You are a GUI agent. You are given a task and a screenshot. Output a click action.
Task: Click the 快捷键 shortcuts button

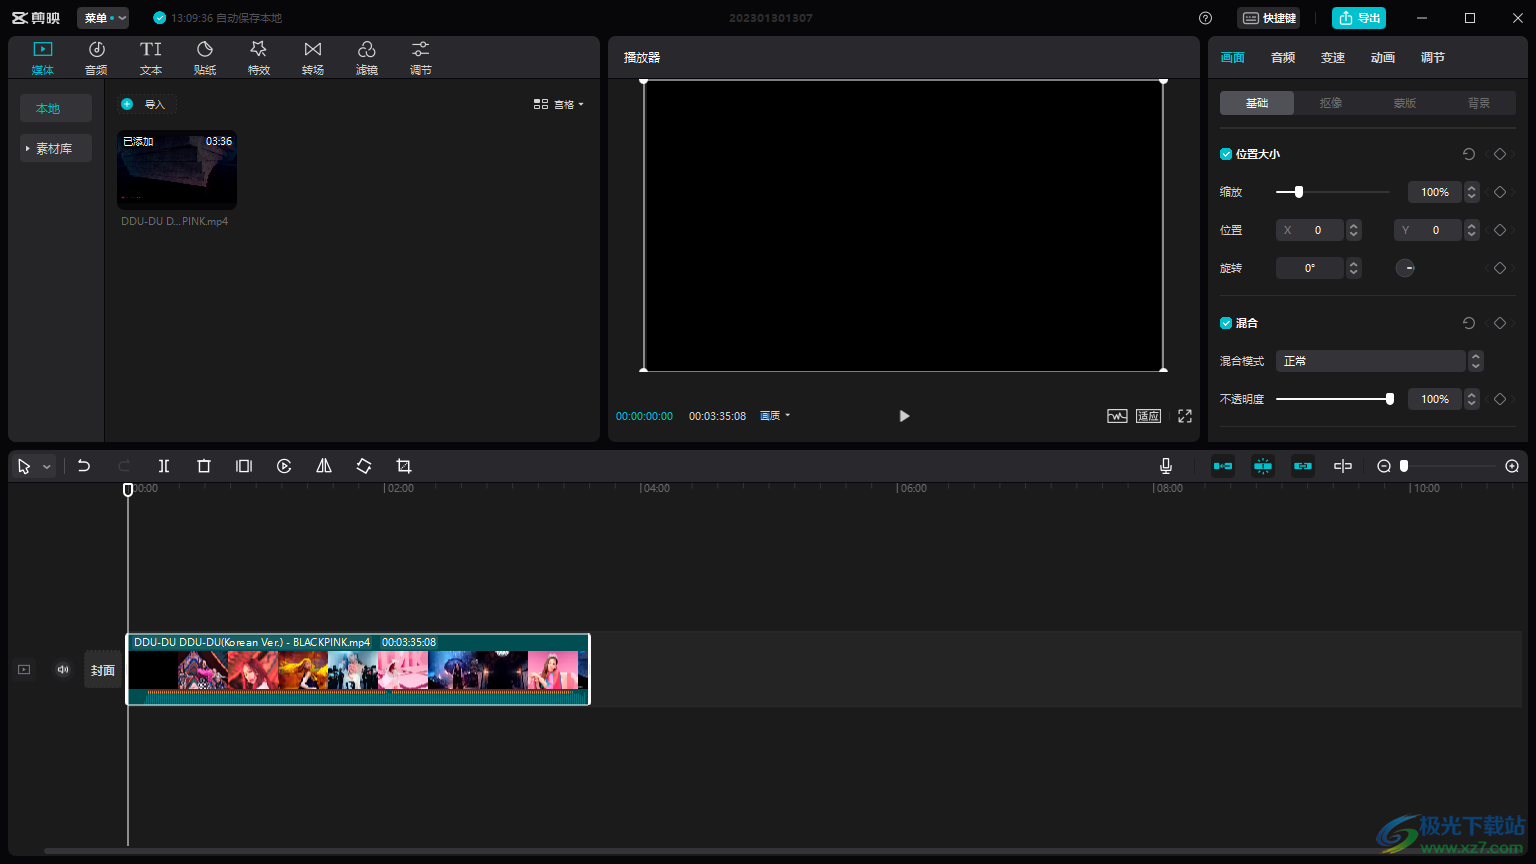[x=1269, y=18]
